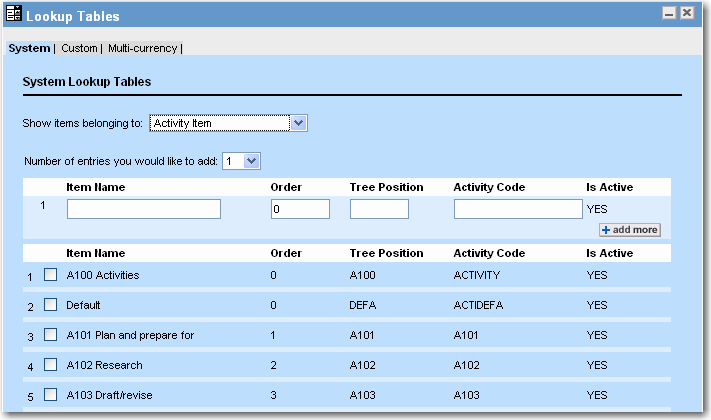Image resolution: width=711 pixels, height=420 pixels.
Task: Open the 'Show items belonging to' dropdown
Action: (x=229, y=123)
